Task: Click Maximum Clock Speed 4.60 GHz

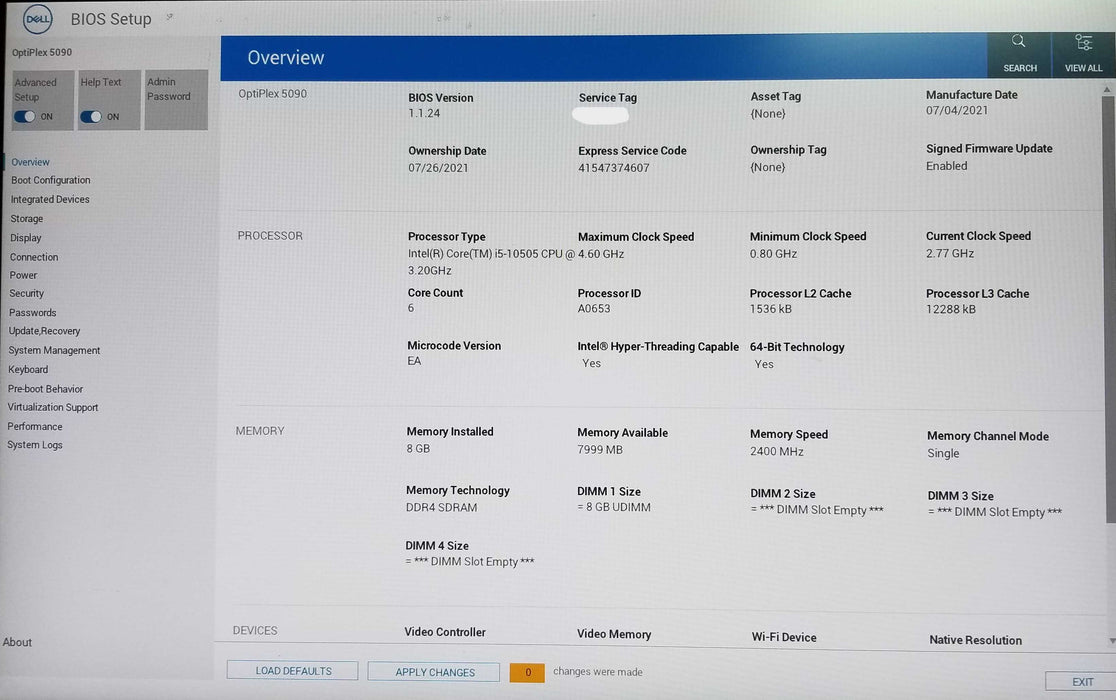Action: [x=601, y=254]
